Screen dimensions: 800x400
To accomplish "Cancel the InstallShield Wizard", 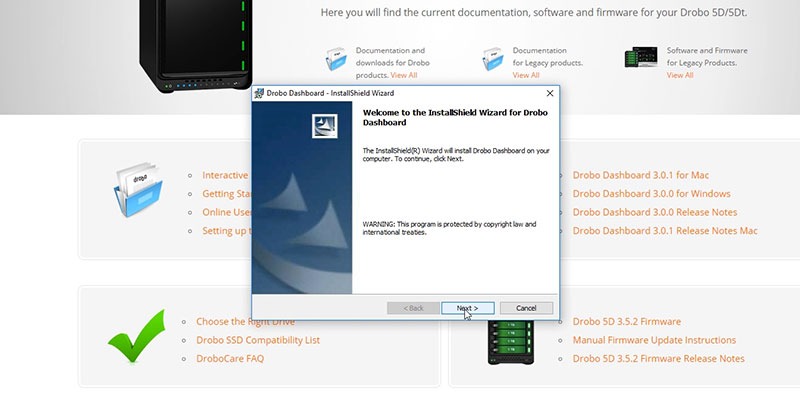I will (526, 308).
